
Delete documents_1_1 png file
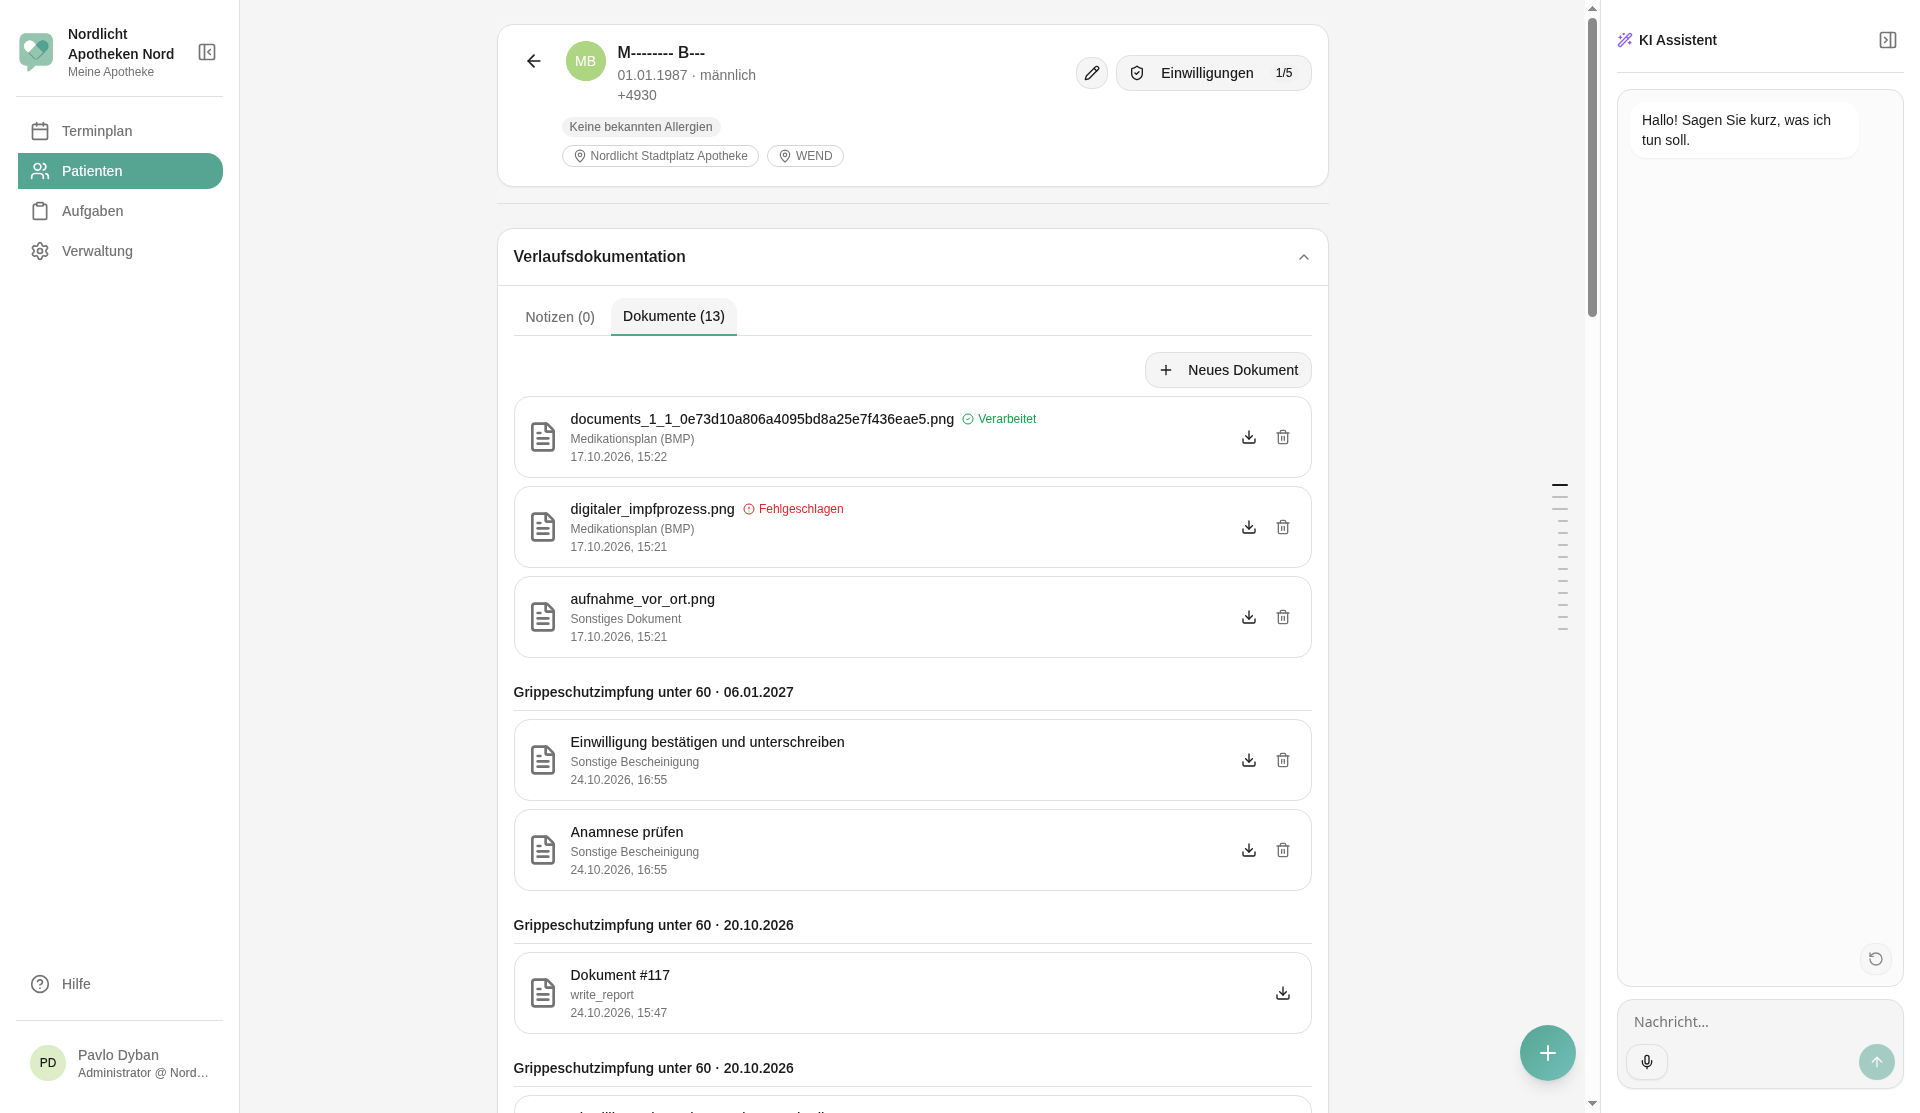tap(1283, 437)
